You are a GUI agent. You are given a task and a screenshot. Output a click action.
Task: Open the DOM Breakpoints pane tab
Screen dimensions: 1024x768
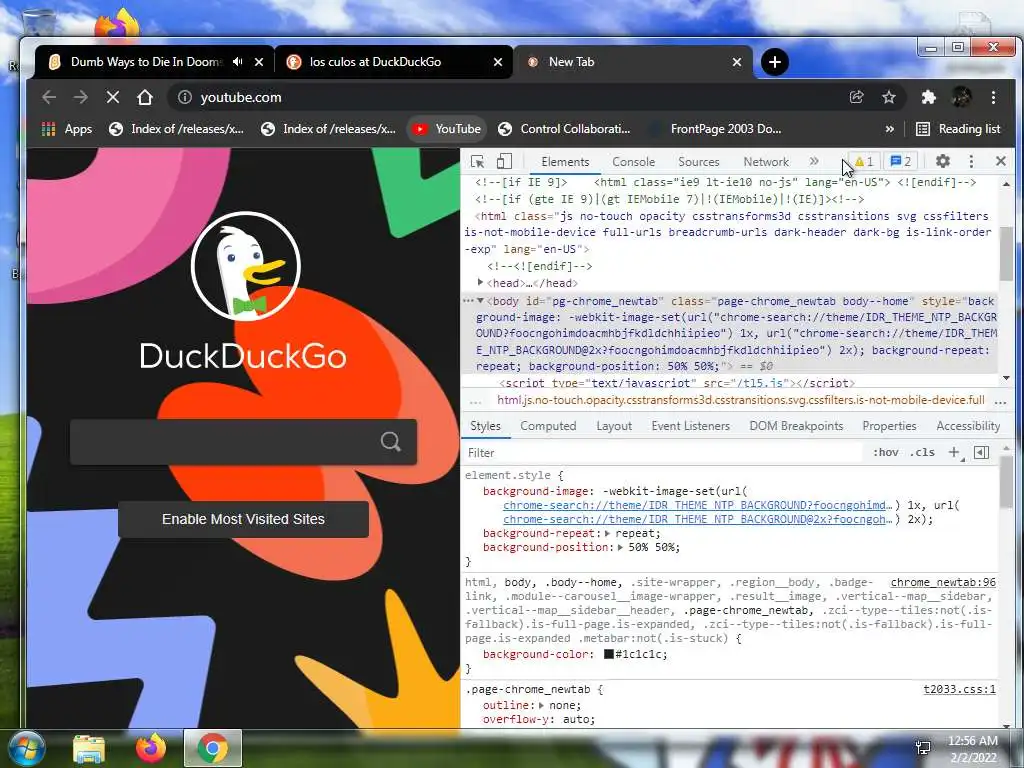796,426
